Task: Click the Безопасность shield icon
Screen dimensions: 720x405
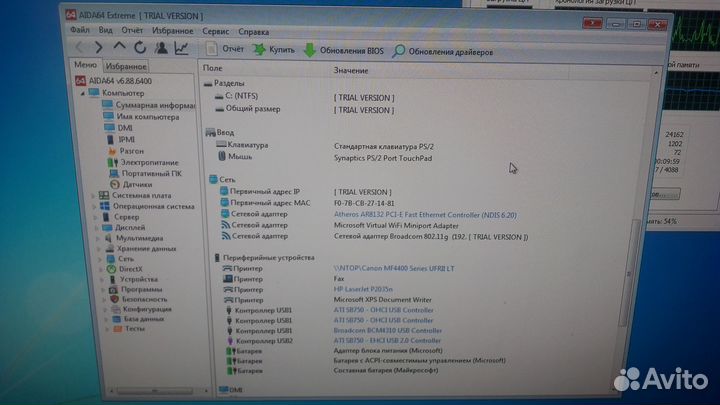Action: [x=114, y=299]
